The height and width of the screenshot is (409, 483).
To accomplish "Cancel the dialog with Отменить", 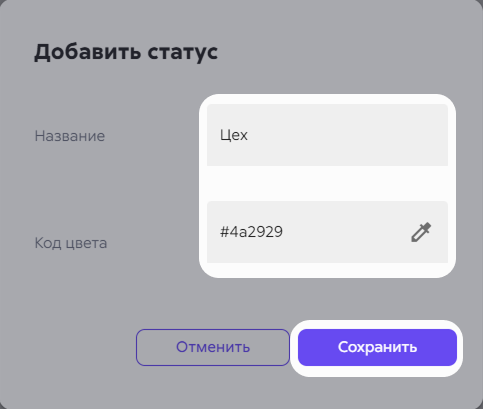I will point(213,347).
